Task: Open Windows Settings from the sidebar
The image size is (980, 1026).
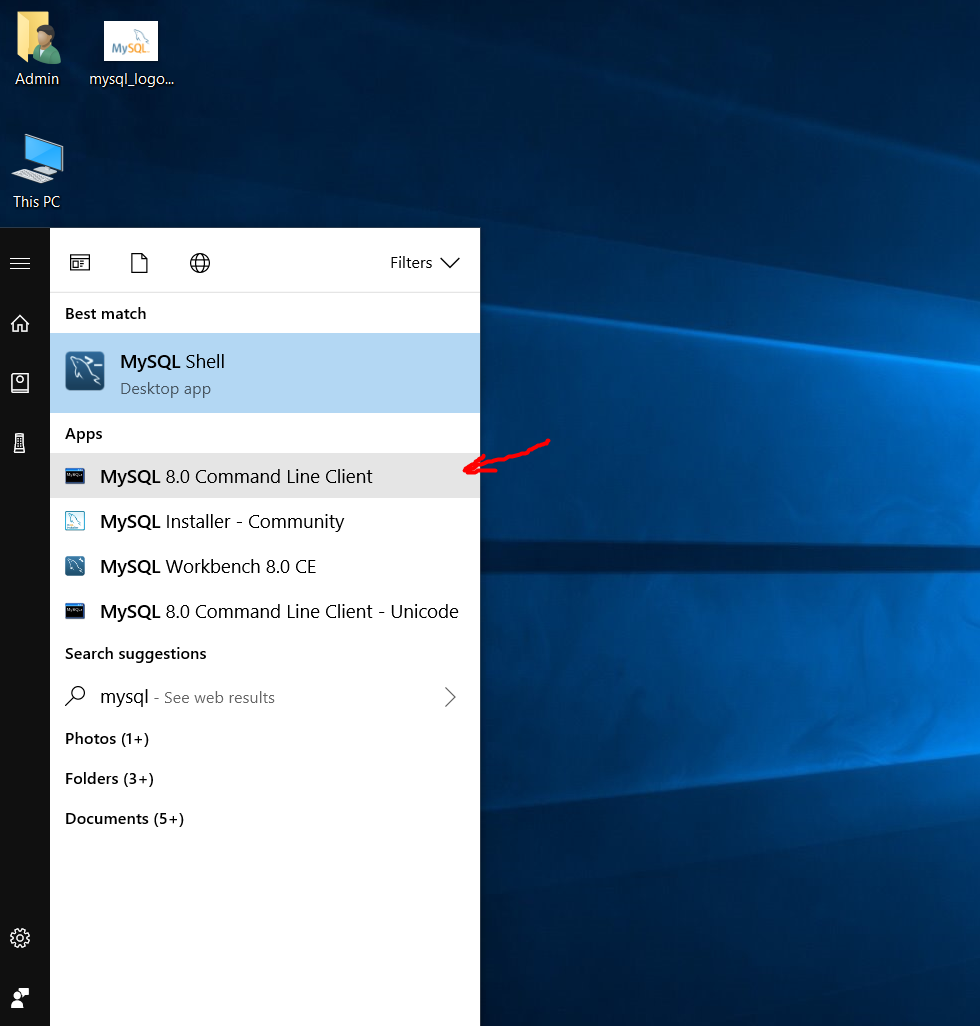Action: pyautogui.click(x=20, y=938)
